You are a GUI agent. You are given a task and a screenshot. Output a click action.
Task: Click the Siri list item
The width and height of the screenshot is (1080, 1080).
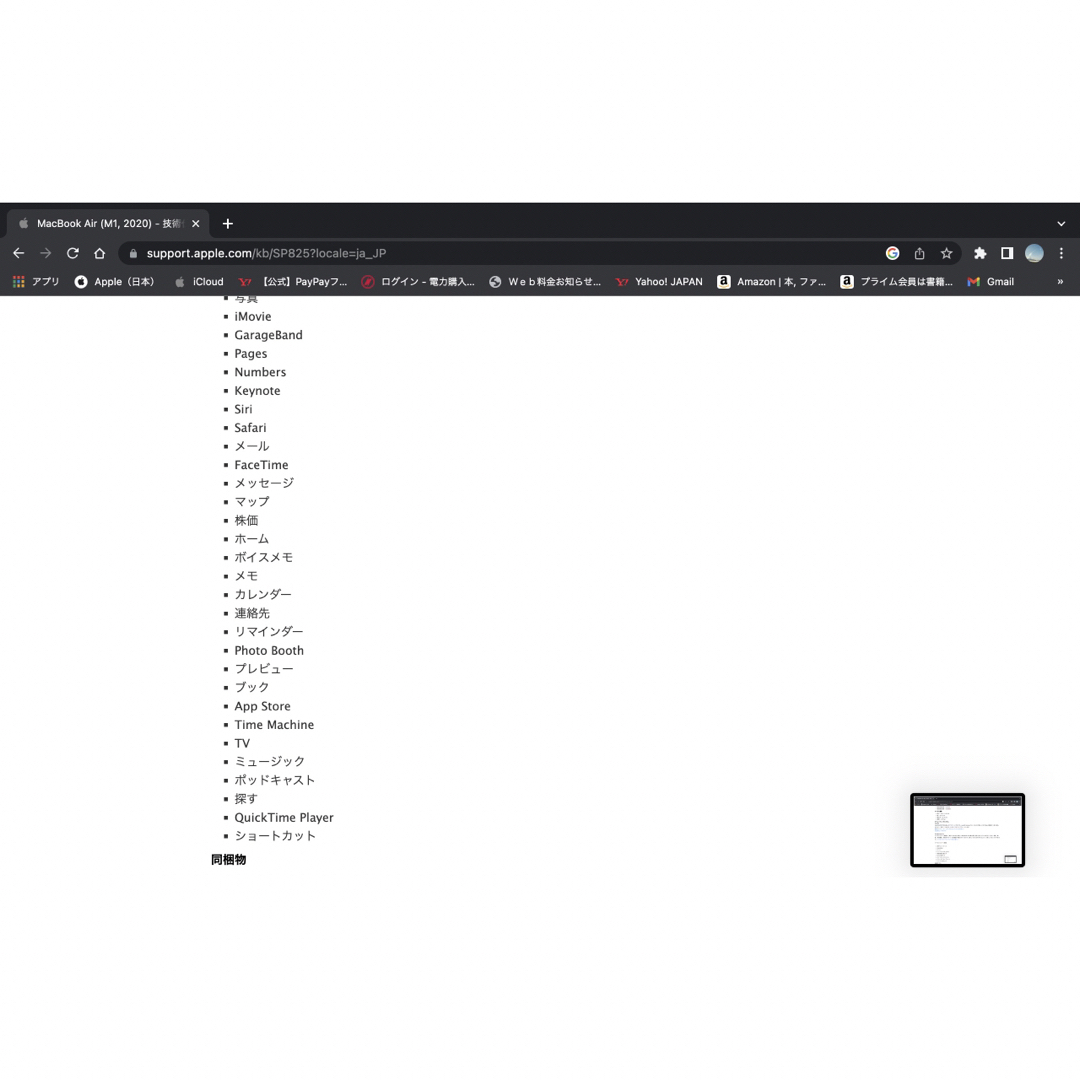pyautogui.click(x=243, y=409)
